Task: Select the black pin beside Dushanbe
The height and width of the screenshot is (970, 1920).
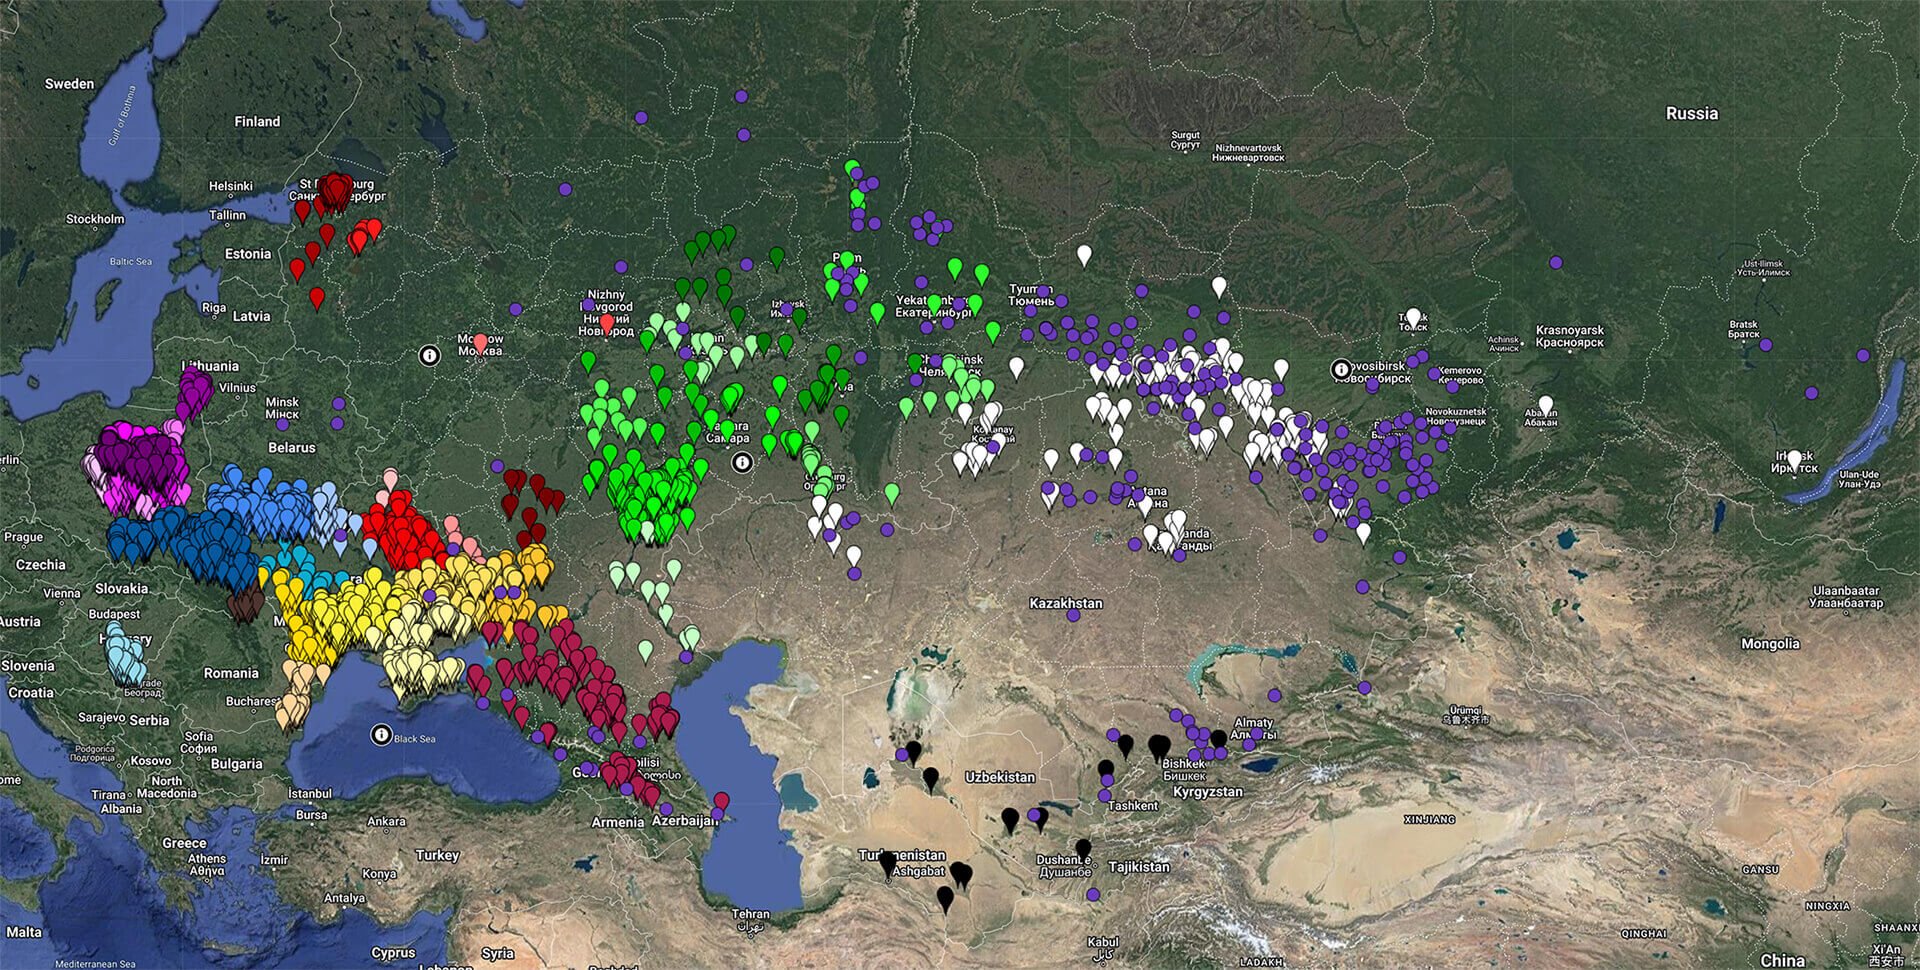Action: point(1083,849)
